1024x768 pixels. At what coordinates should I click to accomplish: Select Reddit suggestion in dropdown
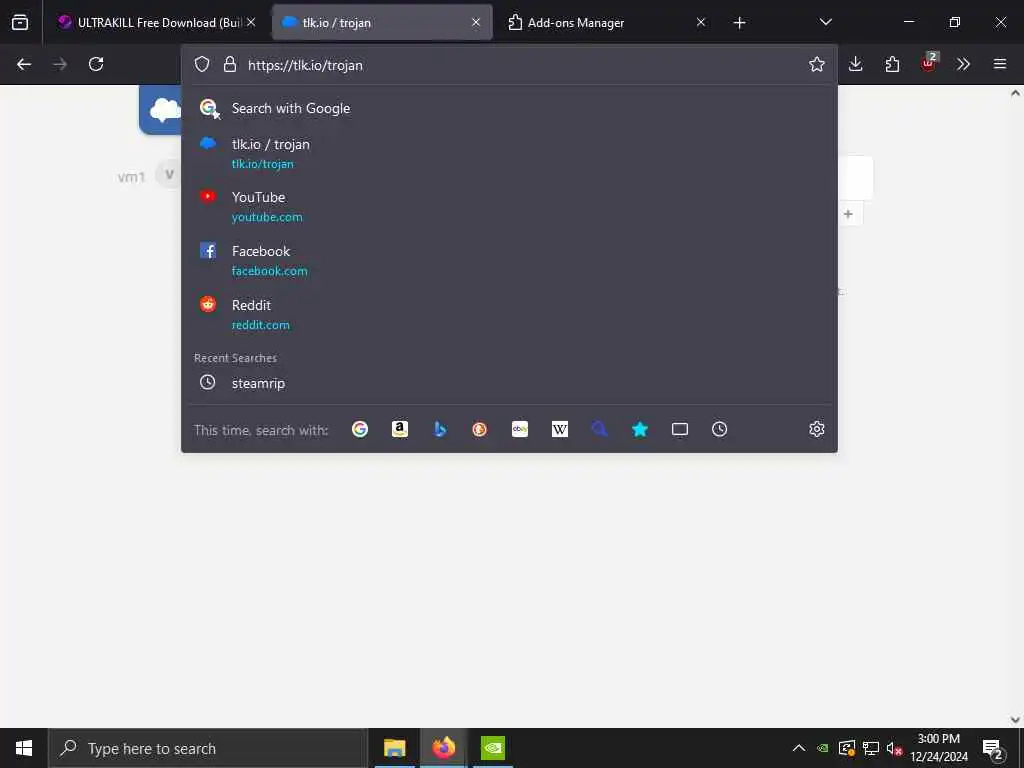(509, 314)
